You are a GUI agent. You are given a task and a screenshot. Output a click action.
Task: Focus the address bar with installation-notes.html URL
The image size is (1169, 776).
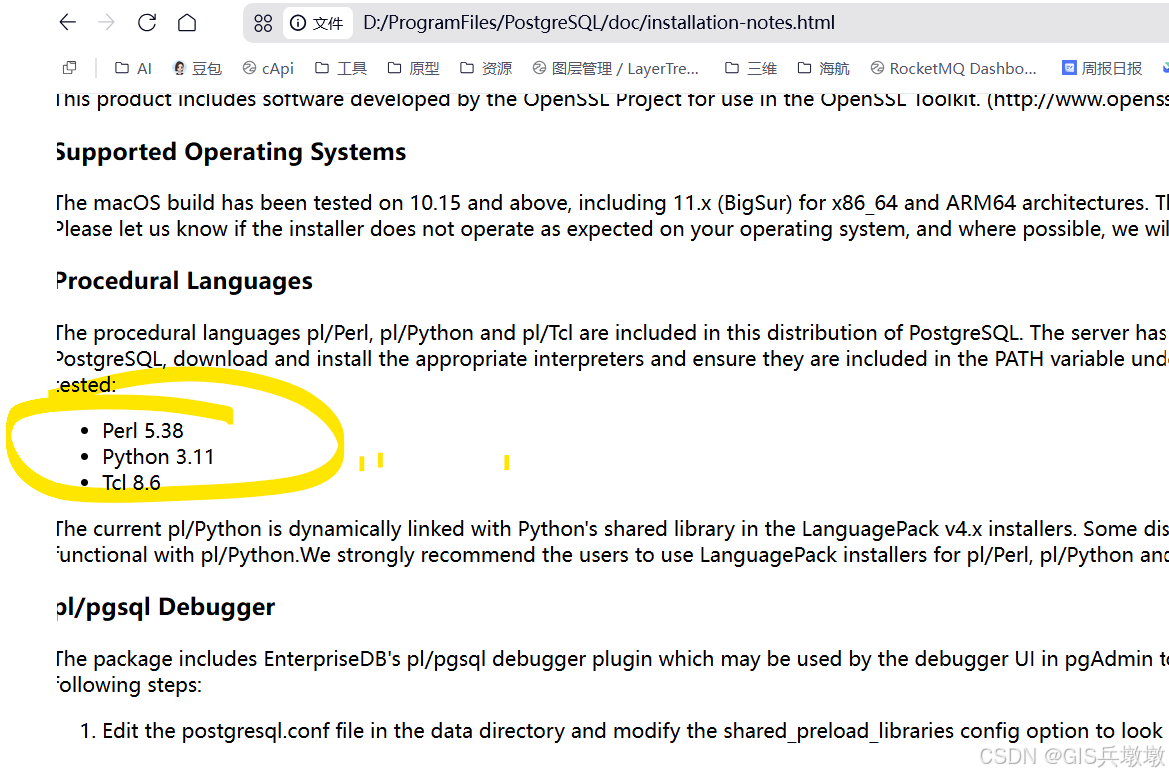coord(599,23)
